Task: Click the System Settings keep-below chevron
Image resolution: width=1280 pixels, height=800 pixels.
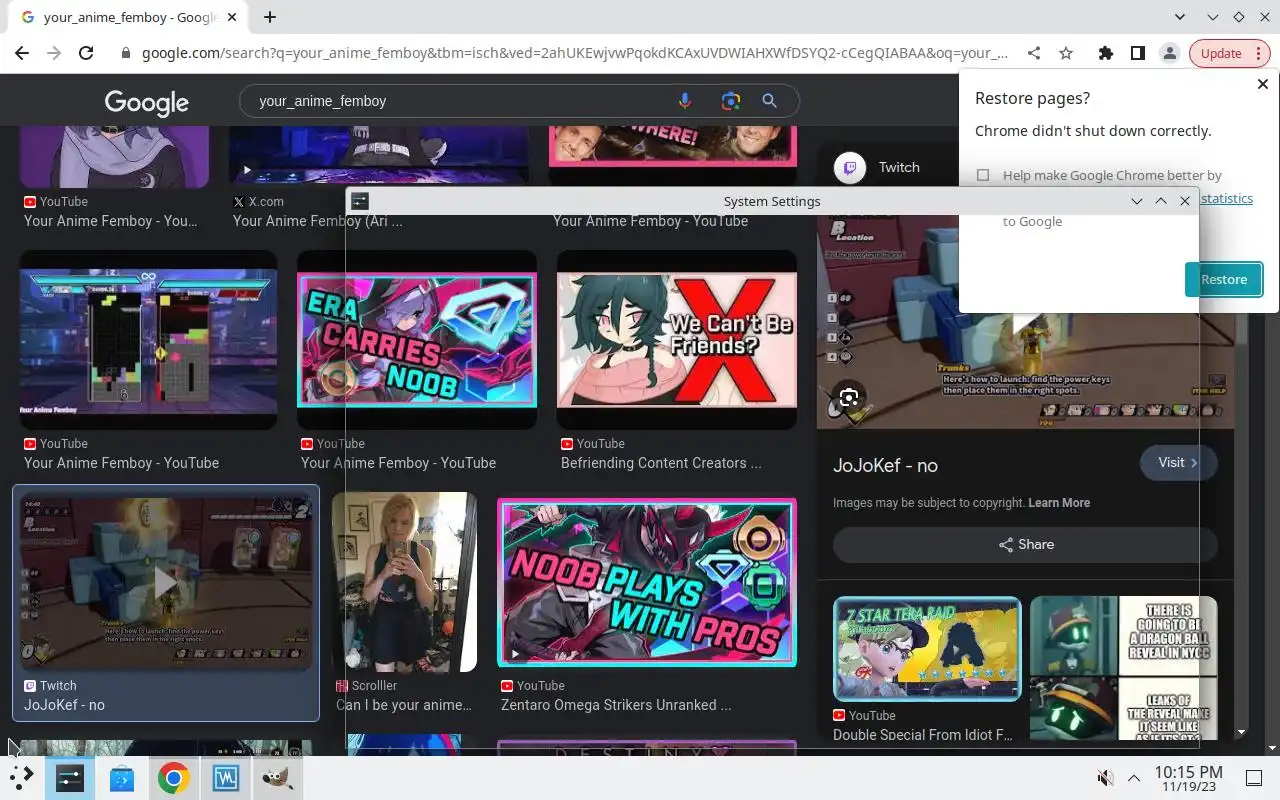Action: 1137,201
